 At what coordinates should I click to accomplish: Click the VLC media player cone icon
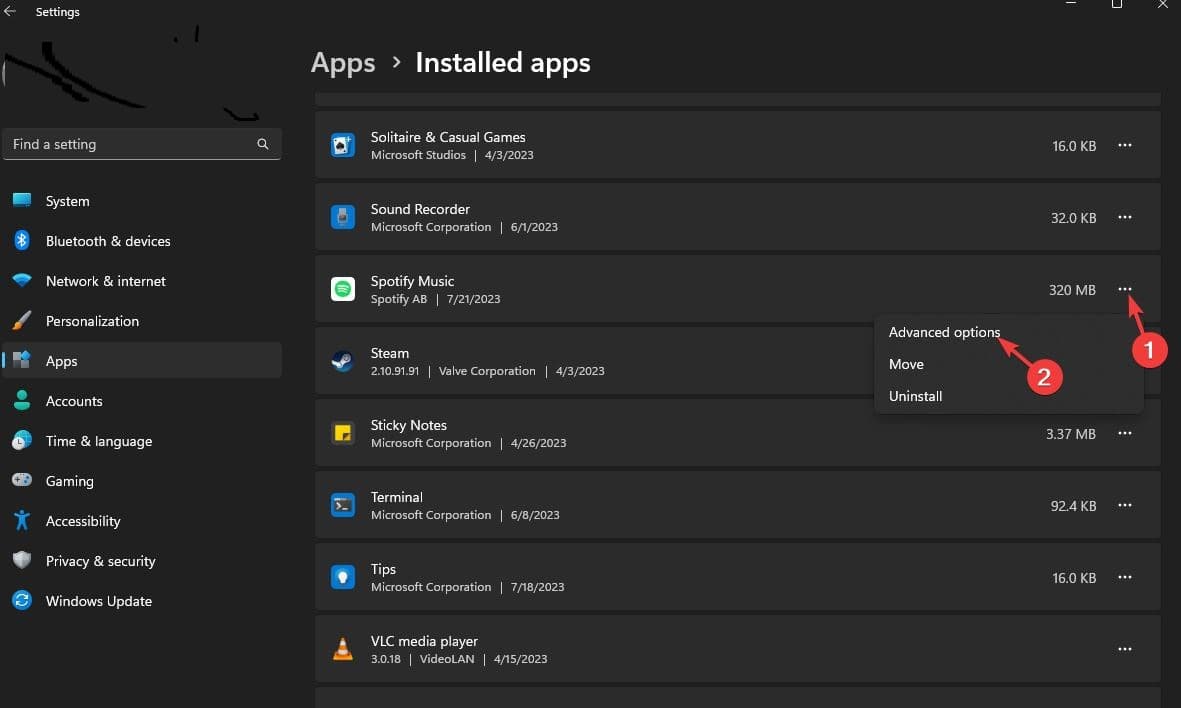343,648
